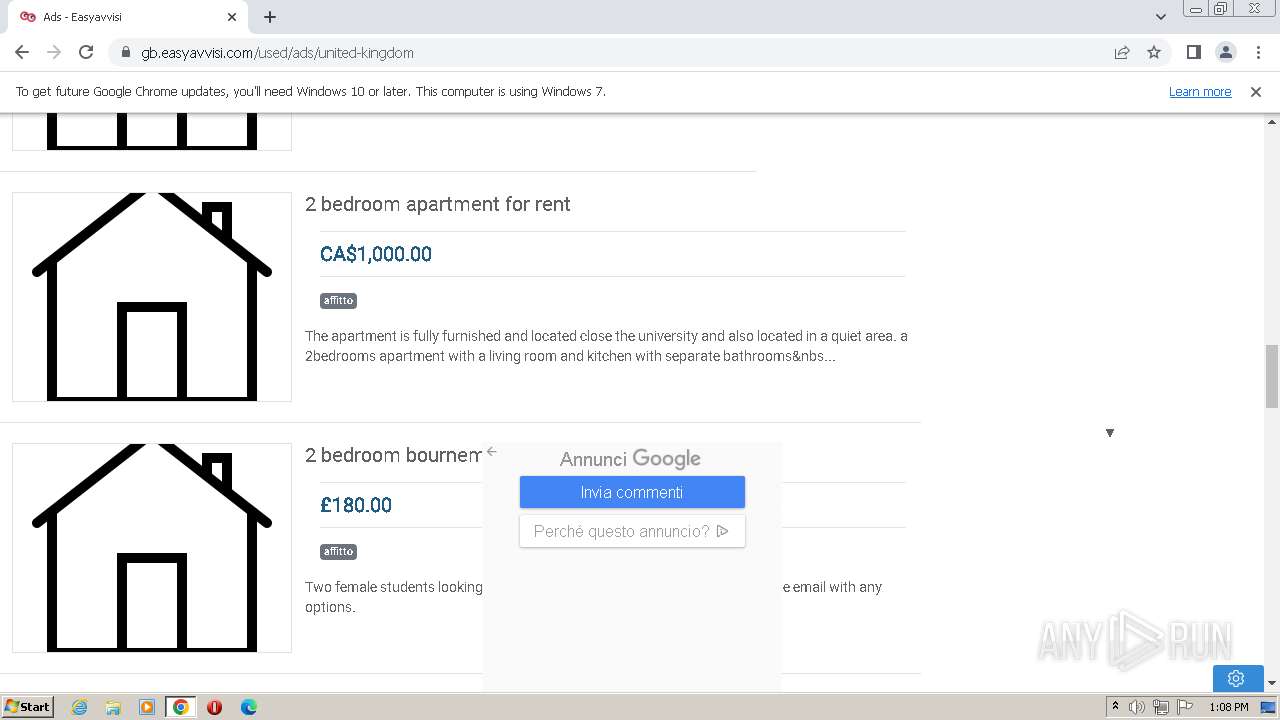Click the affitto tag under CA$1,000.00

coord(338,300)
